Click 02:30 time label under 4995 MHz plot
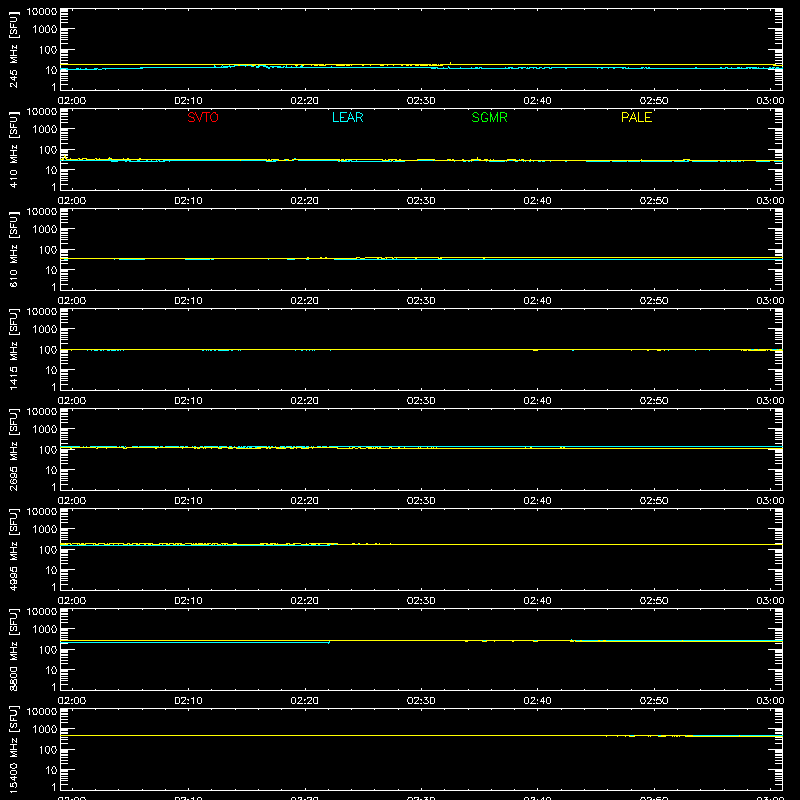 pyautogui.click(x=421, y=601)
